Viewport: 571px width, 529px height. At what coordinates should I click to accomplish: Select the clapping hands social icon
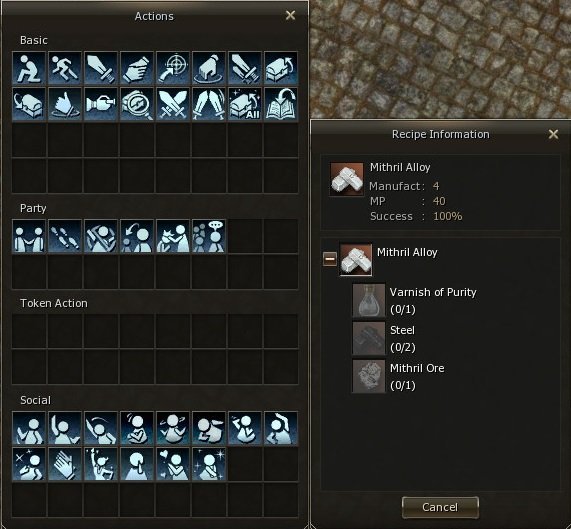click(x=65, y=465)
